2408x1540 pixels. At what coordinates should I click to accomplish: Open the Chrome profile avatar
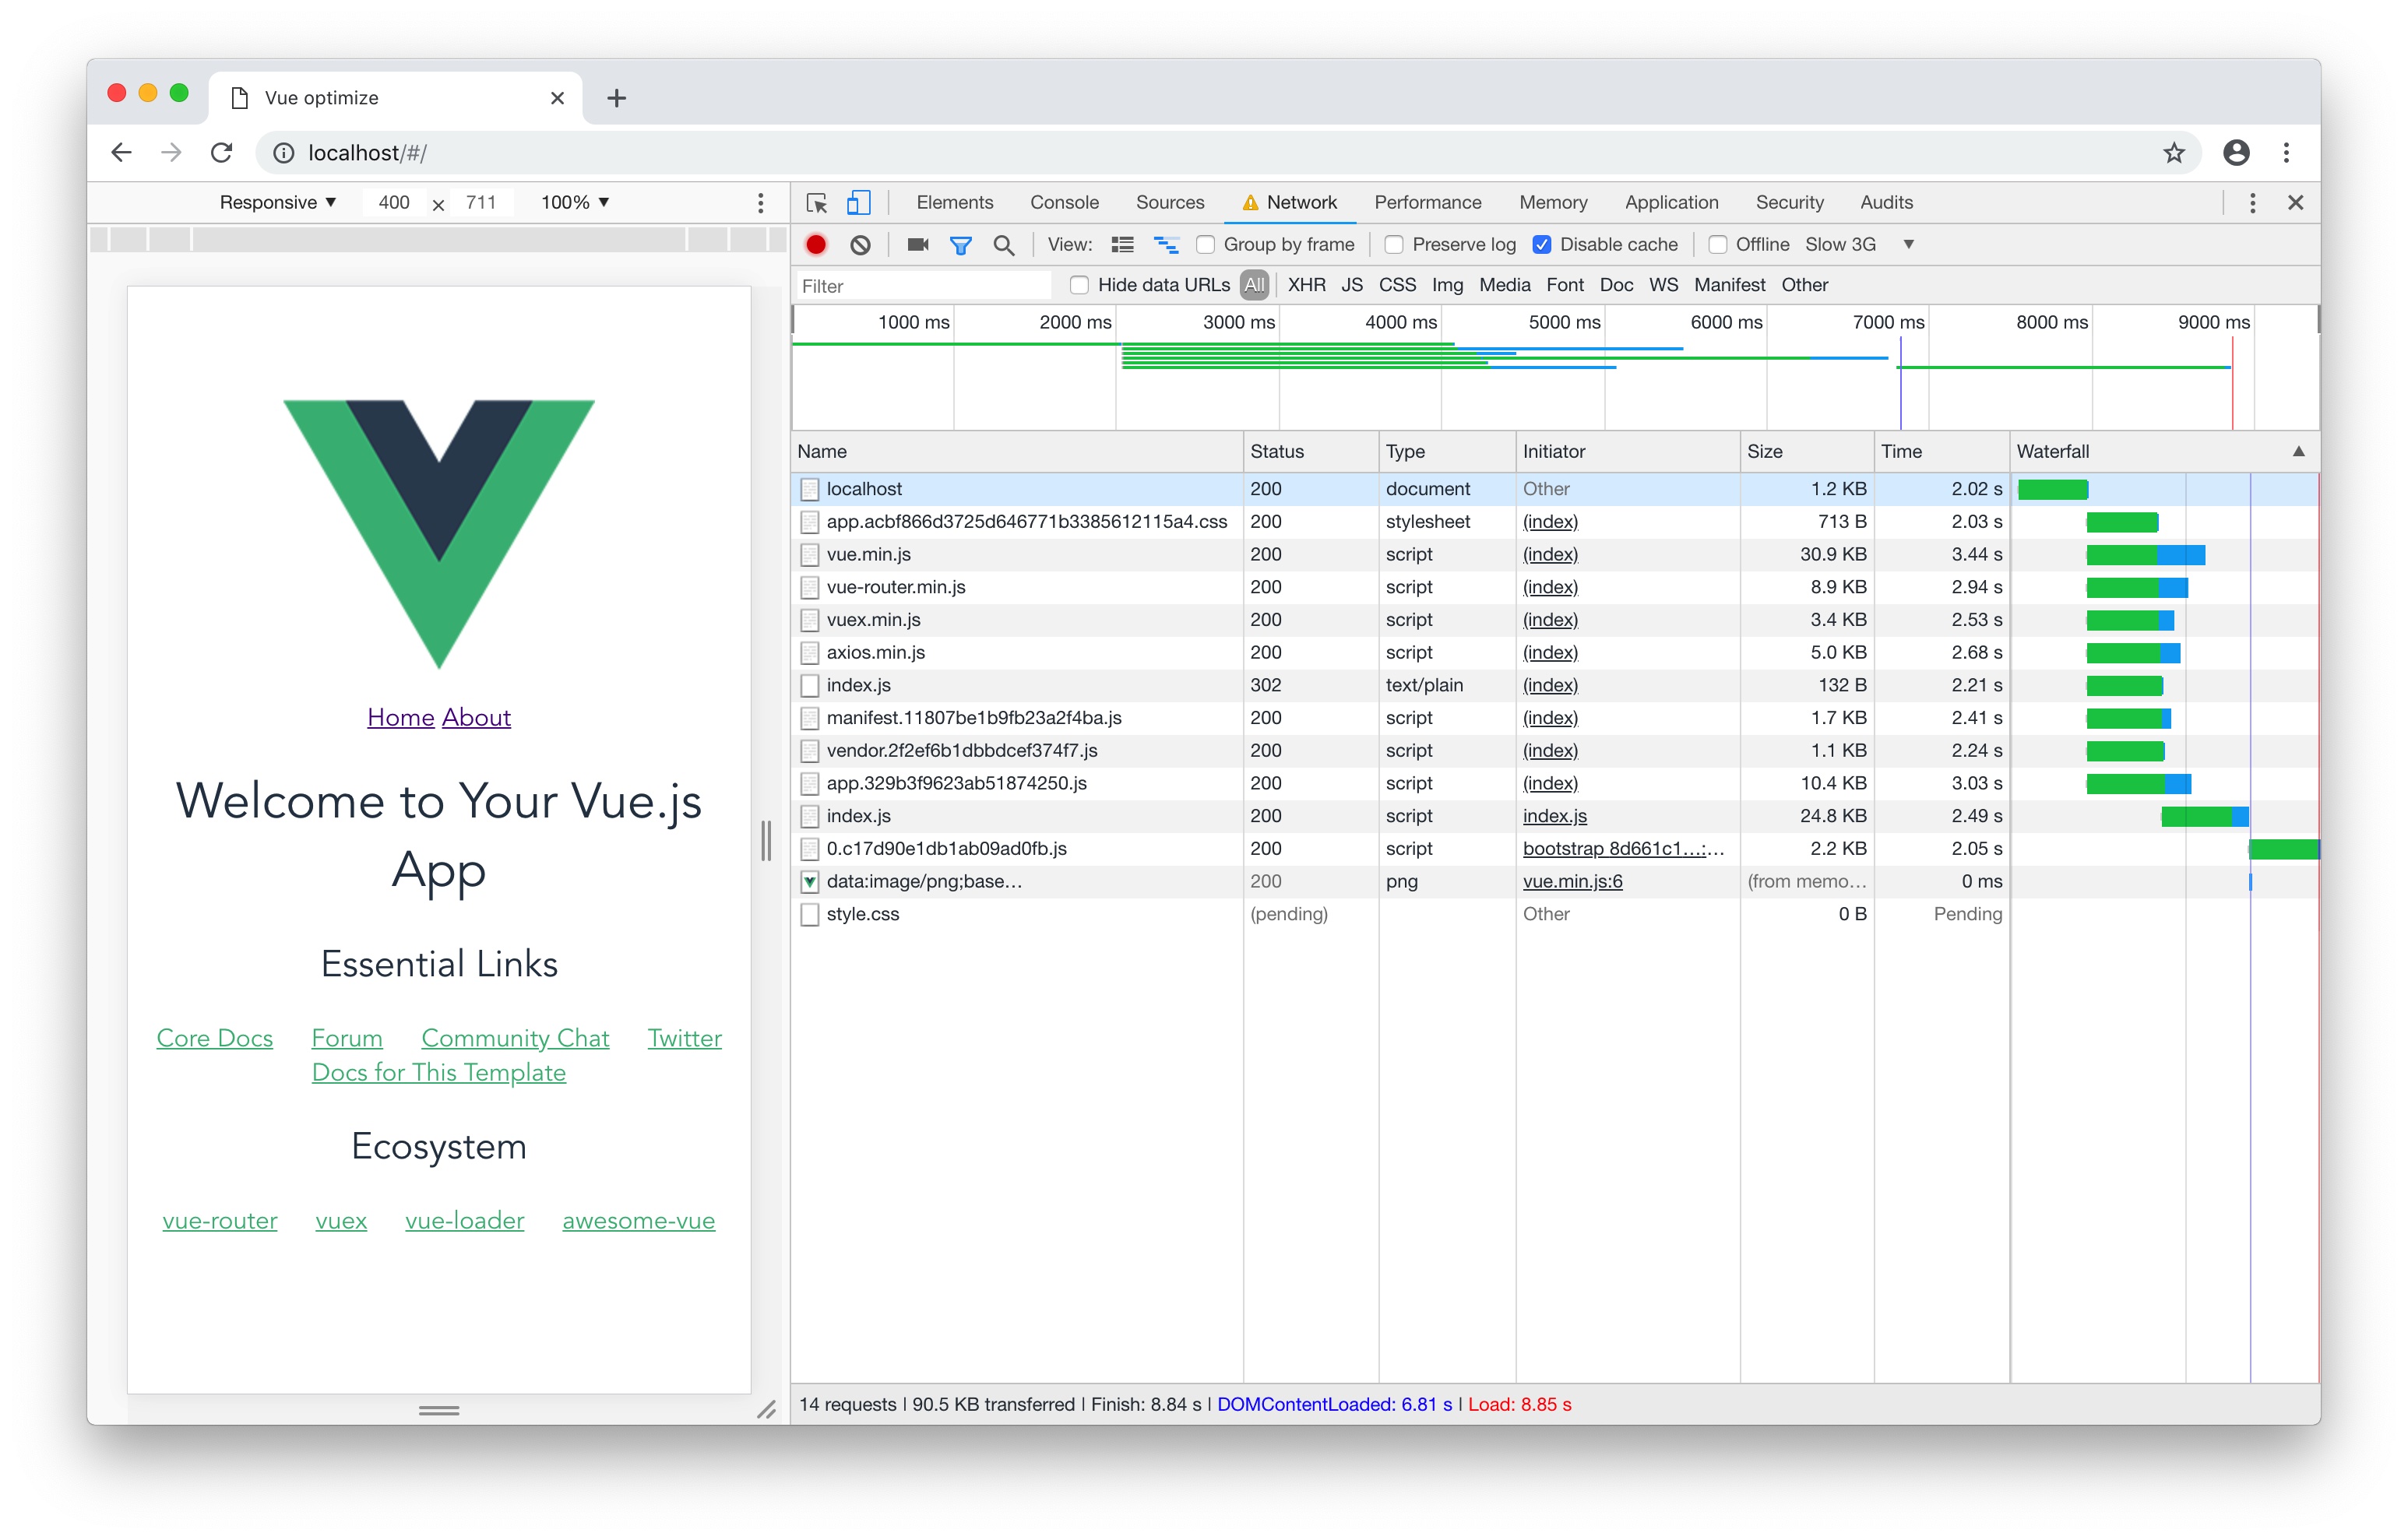(2236, 153)
